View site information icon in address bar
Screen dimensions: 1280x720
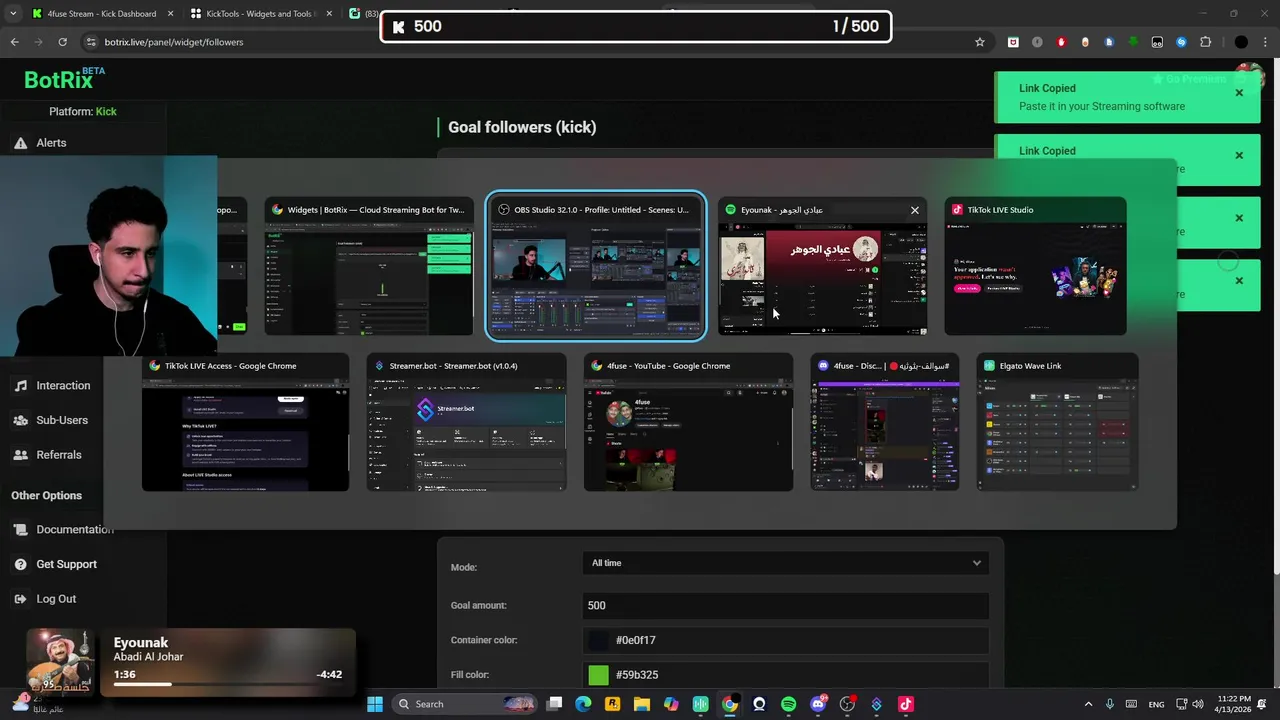point(92,42)
